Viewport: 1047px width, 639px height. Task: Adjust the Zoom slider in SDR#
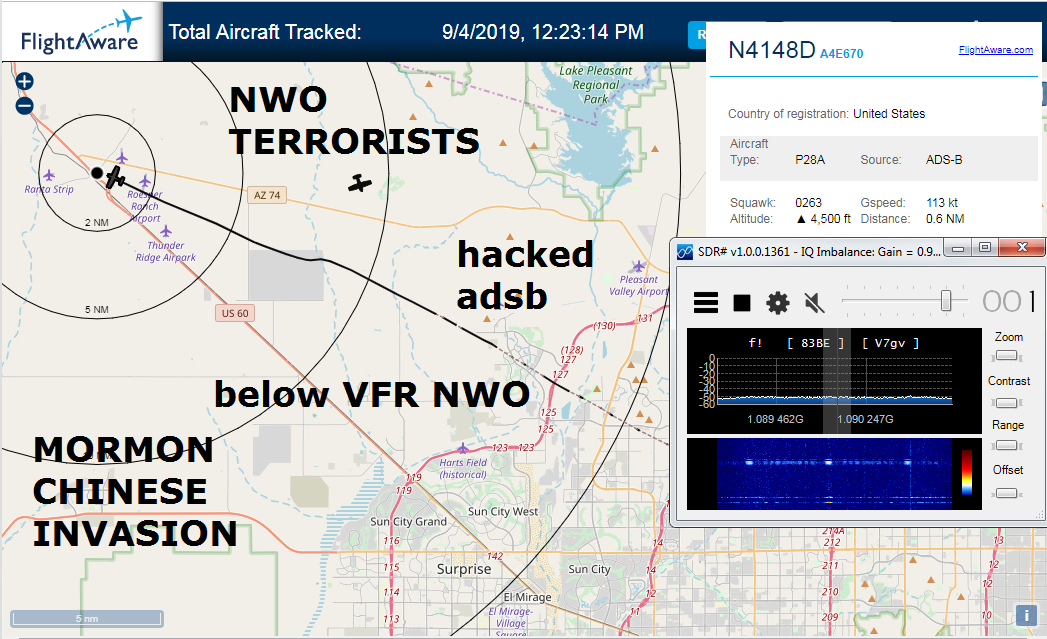(x=1007, y=356)
